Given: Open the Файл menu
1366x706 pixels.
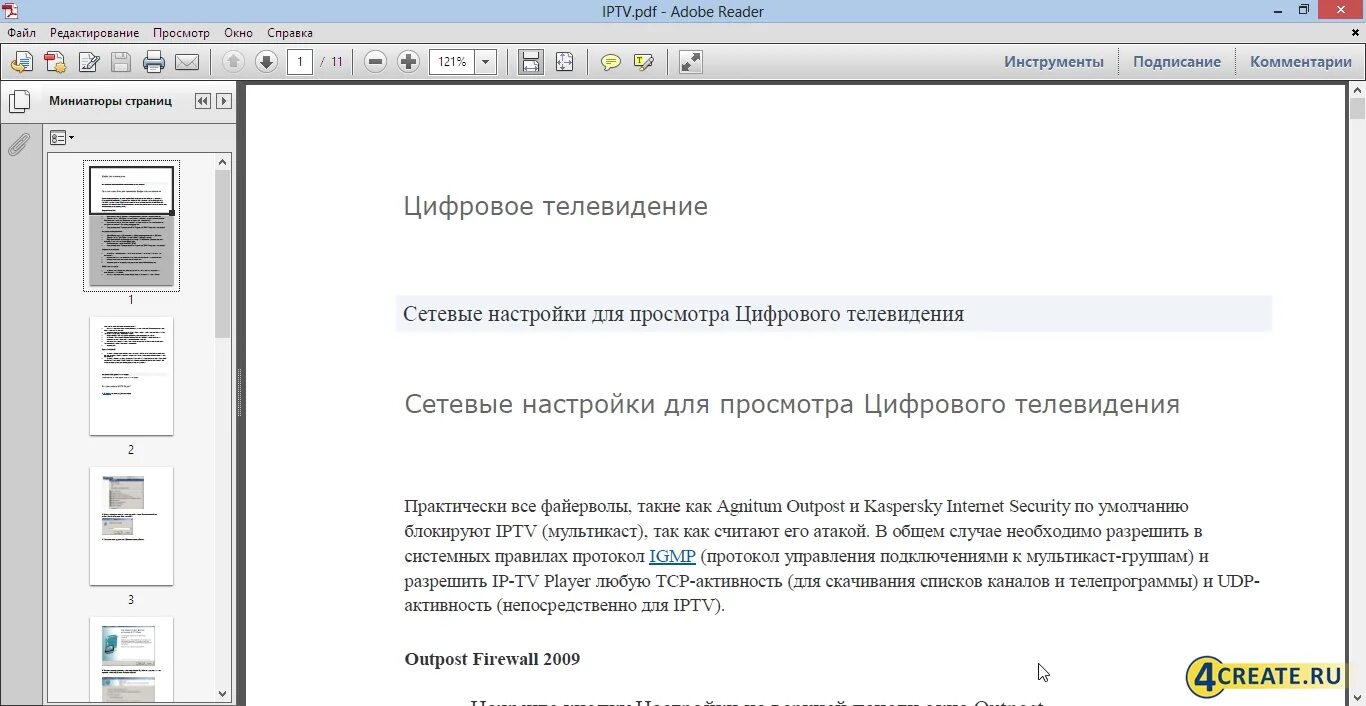Looking at the screenshot, I should 21,33.
